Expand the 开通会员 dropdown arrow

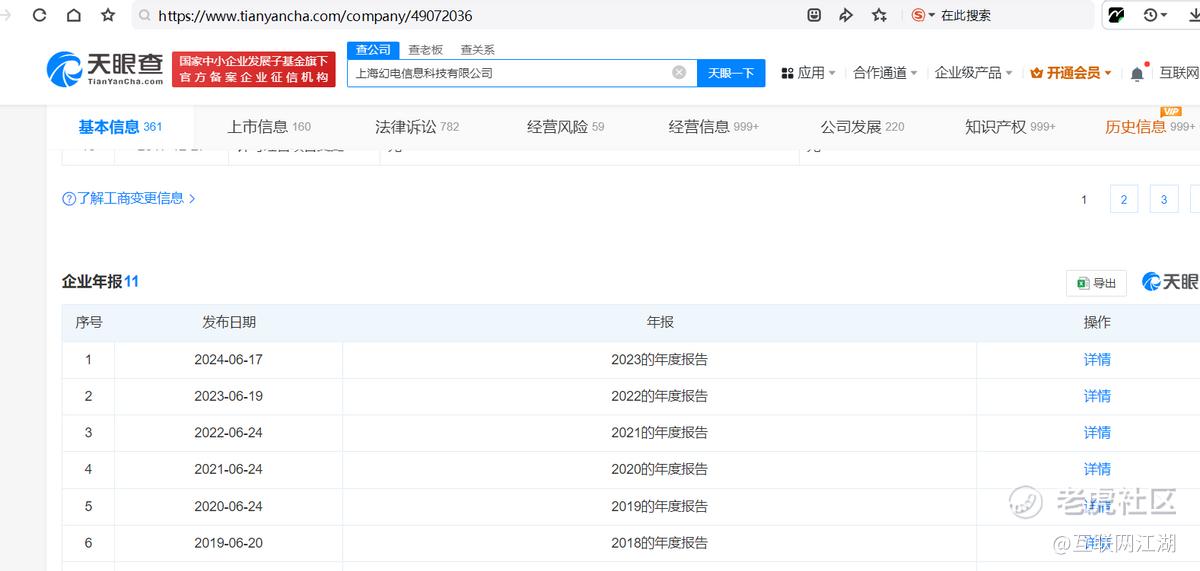tap(1108, 74)
